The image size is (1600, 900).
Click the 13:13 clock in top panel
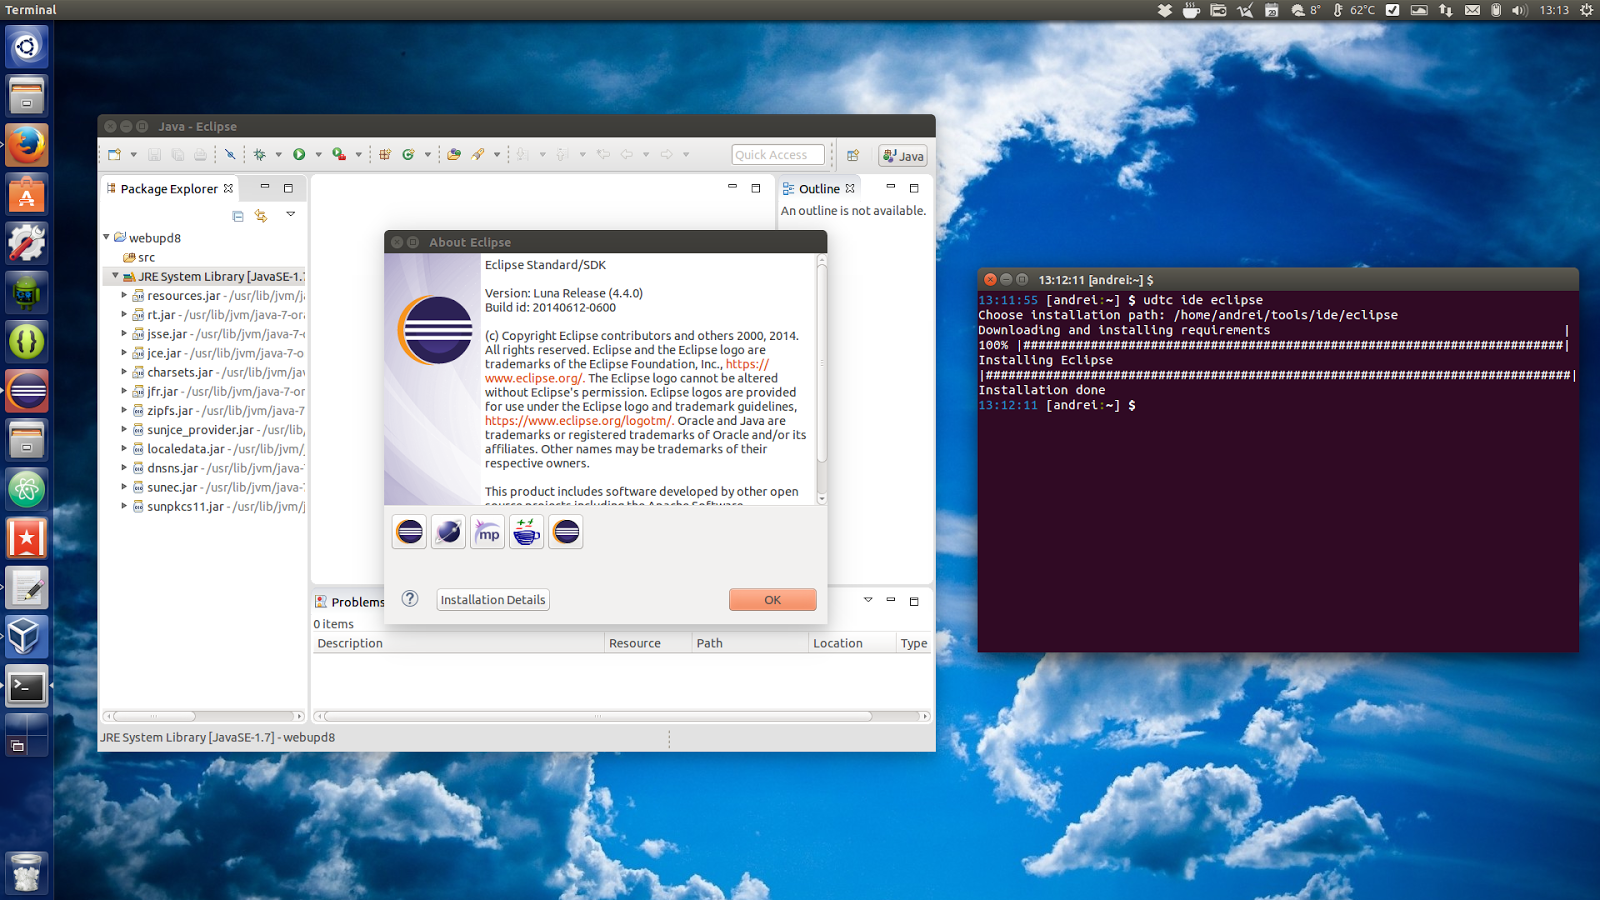pyautogui.click(x=1554, y=10)
